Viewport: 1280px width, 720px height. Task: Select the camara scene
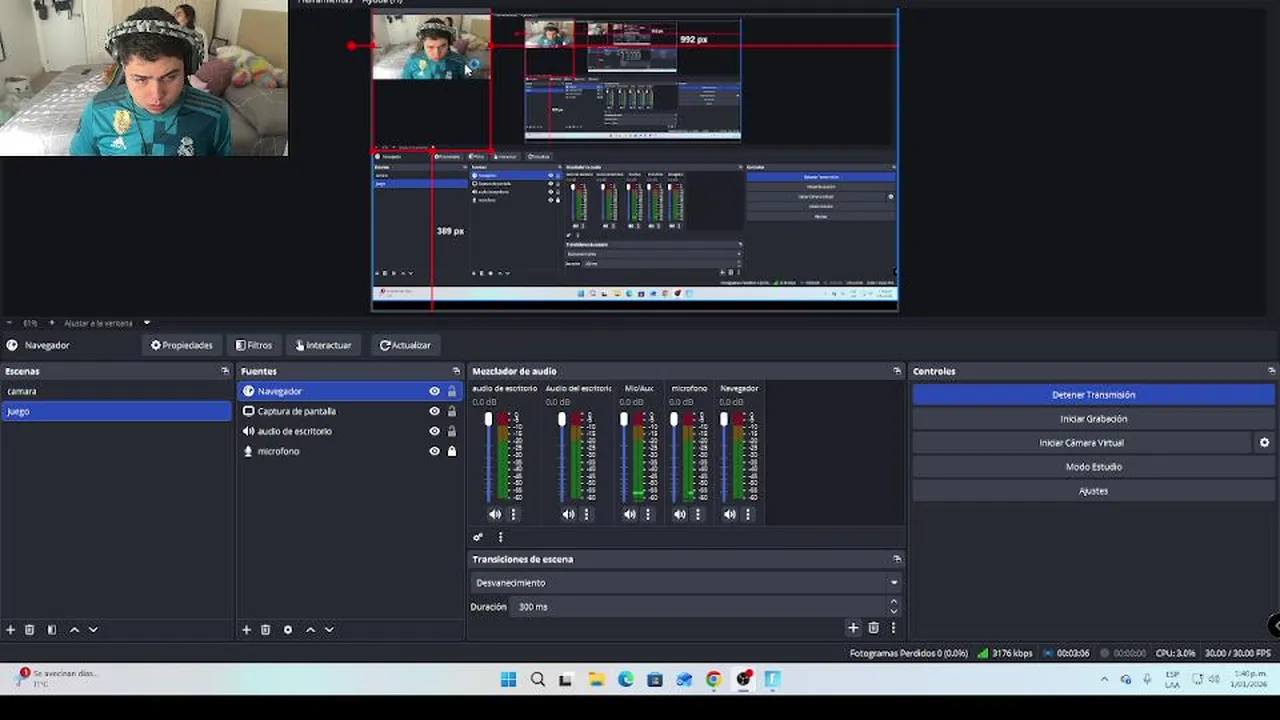tap(116, 391)
